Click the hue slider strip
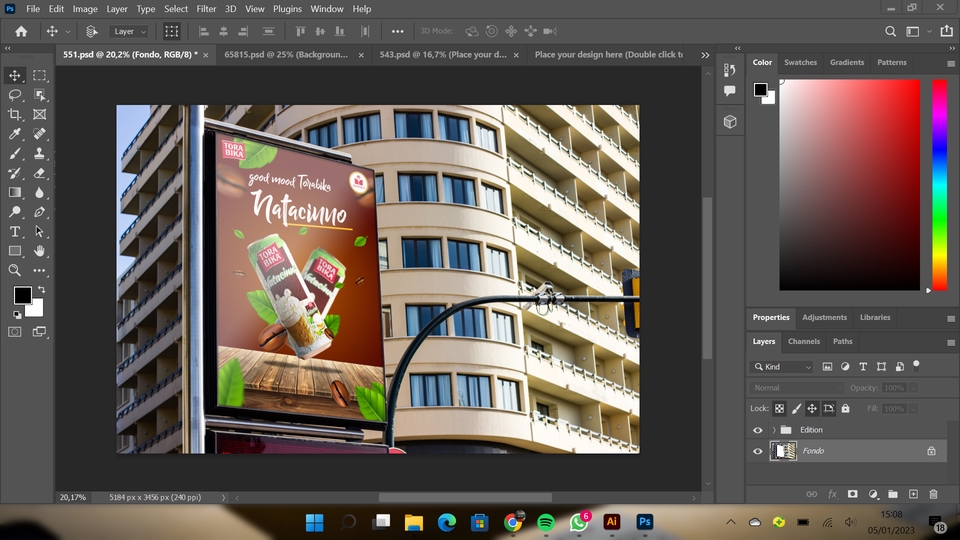The width and height of the screenshot is (960, 540). 939,185
